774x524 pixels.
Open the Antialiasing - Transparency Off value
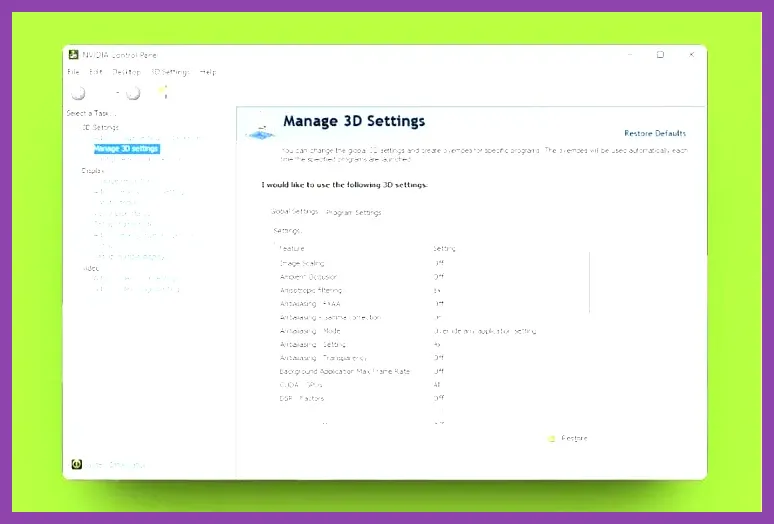[x=439, y=358]
